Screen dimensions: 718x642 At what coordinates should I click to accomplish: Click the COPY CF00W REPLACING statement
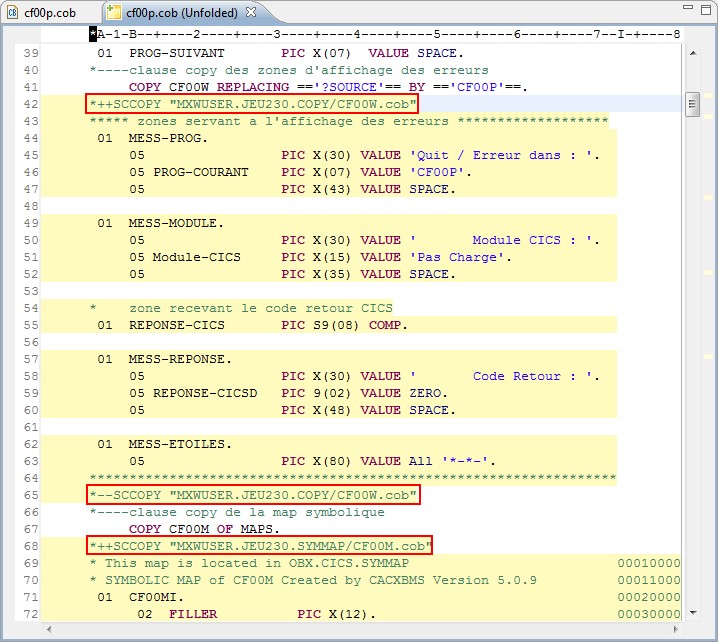point(328,87)
